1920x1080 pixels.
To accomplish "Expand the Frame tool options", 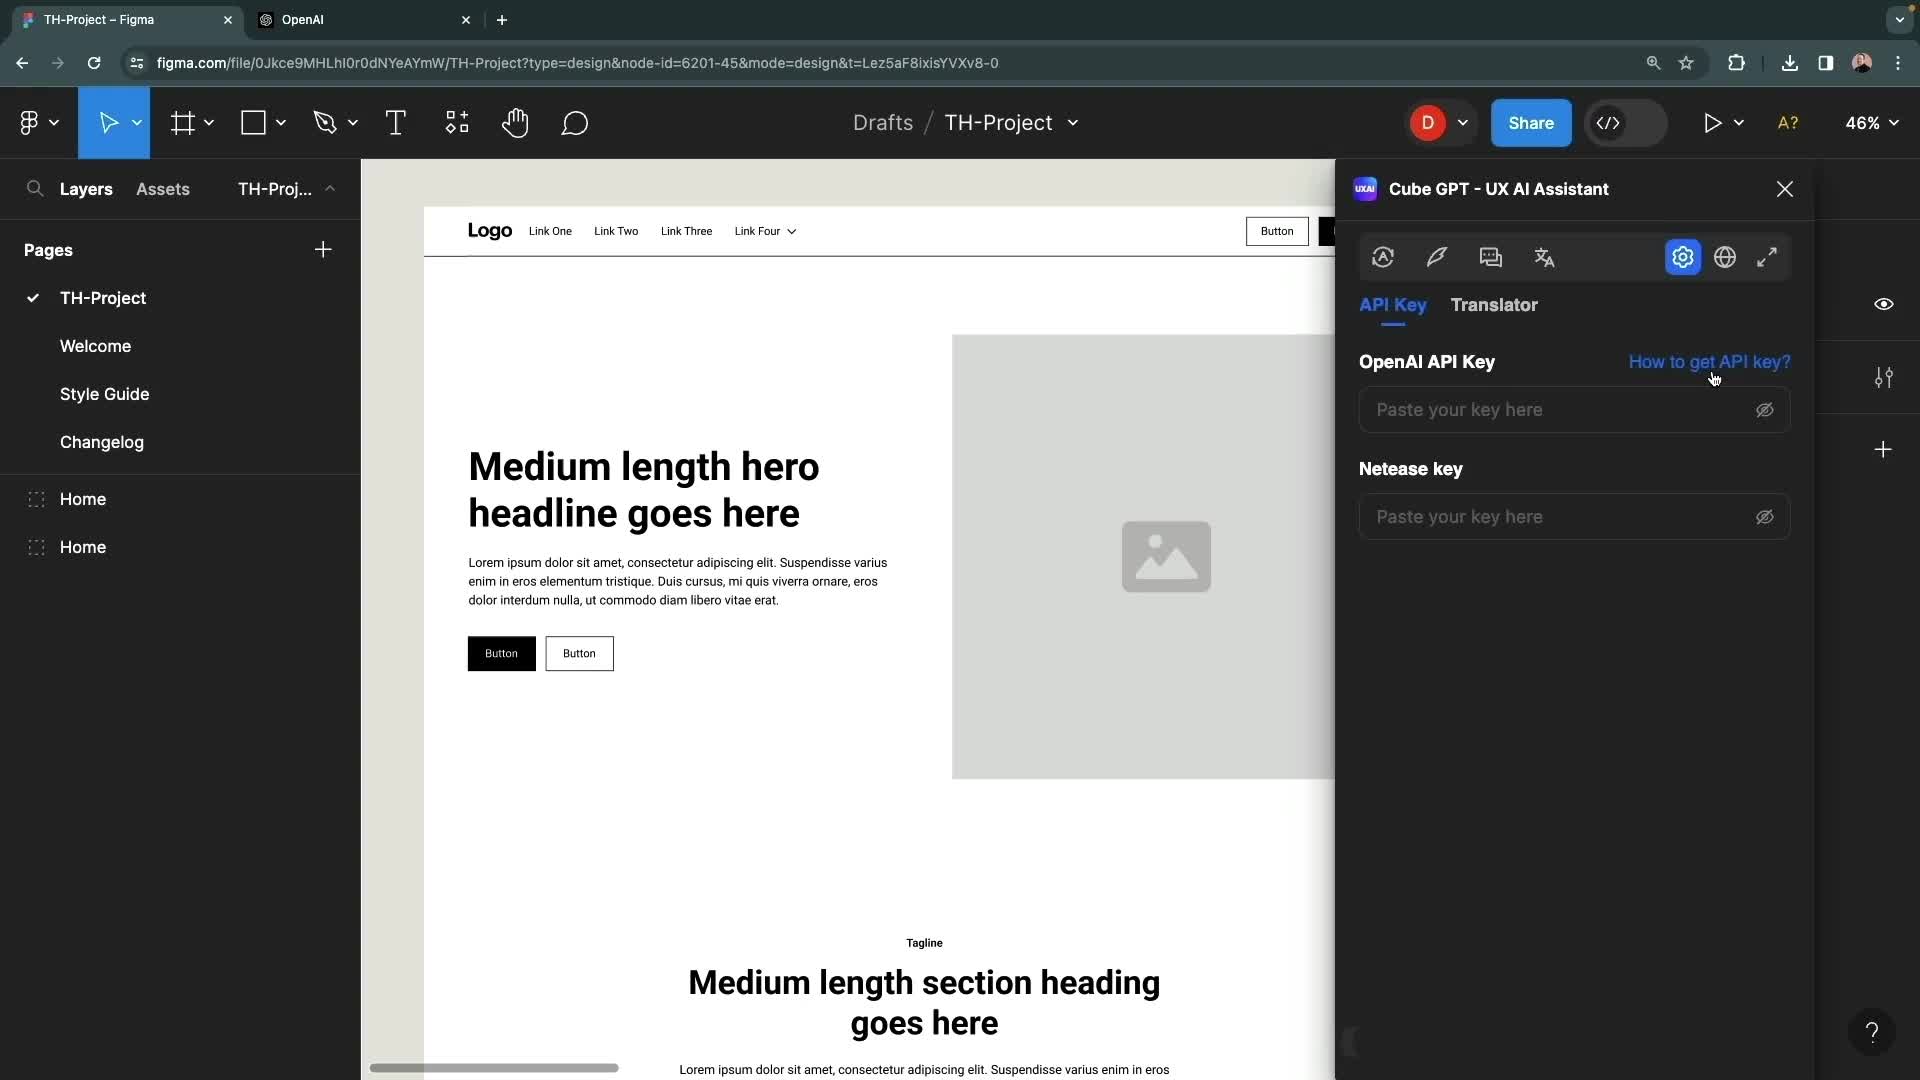I will pos(209,123).
